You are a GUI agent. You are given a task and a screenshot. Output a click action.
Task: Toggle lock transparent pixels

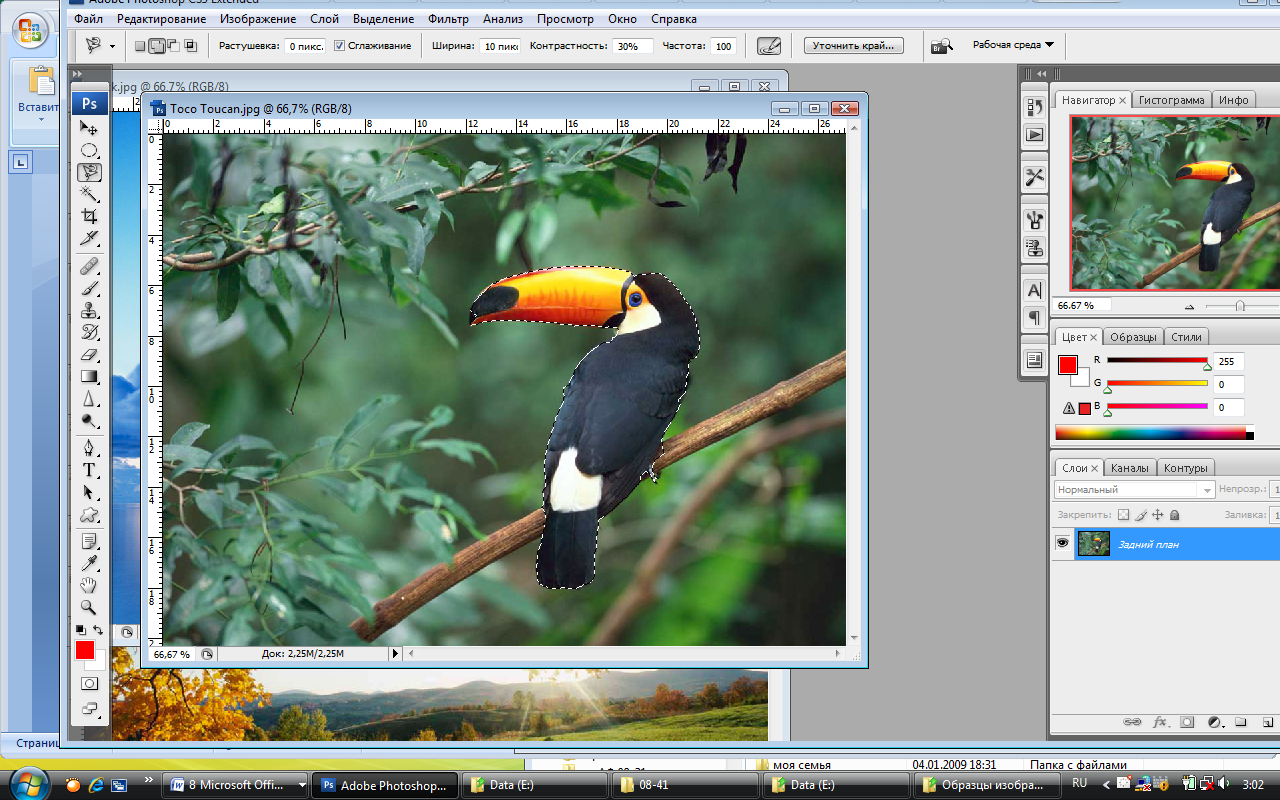(x=1123, y=515)
